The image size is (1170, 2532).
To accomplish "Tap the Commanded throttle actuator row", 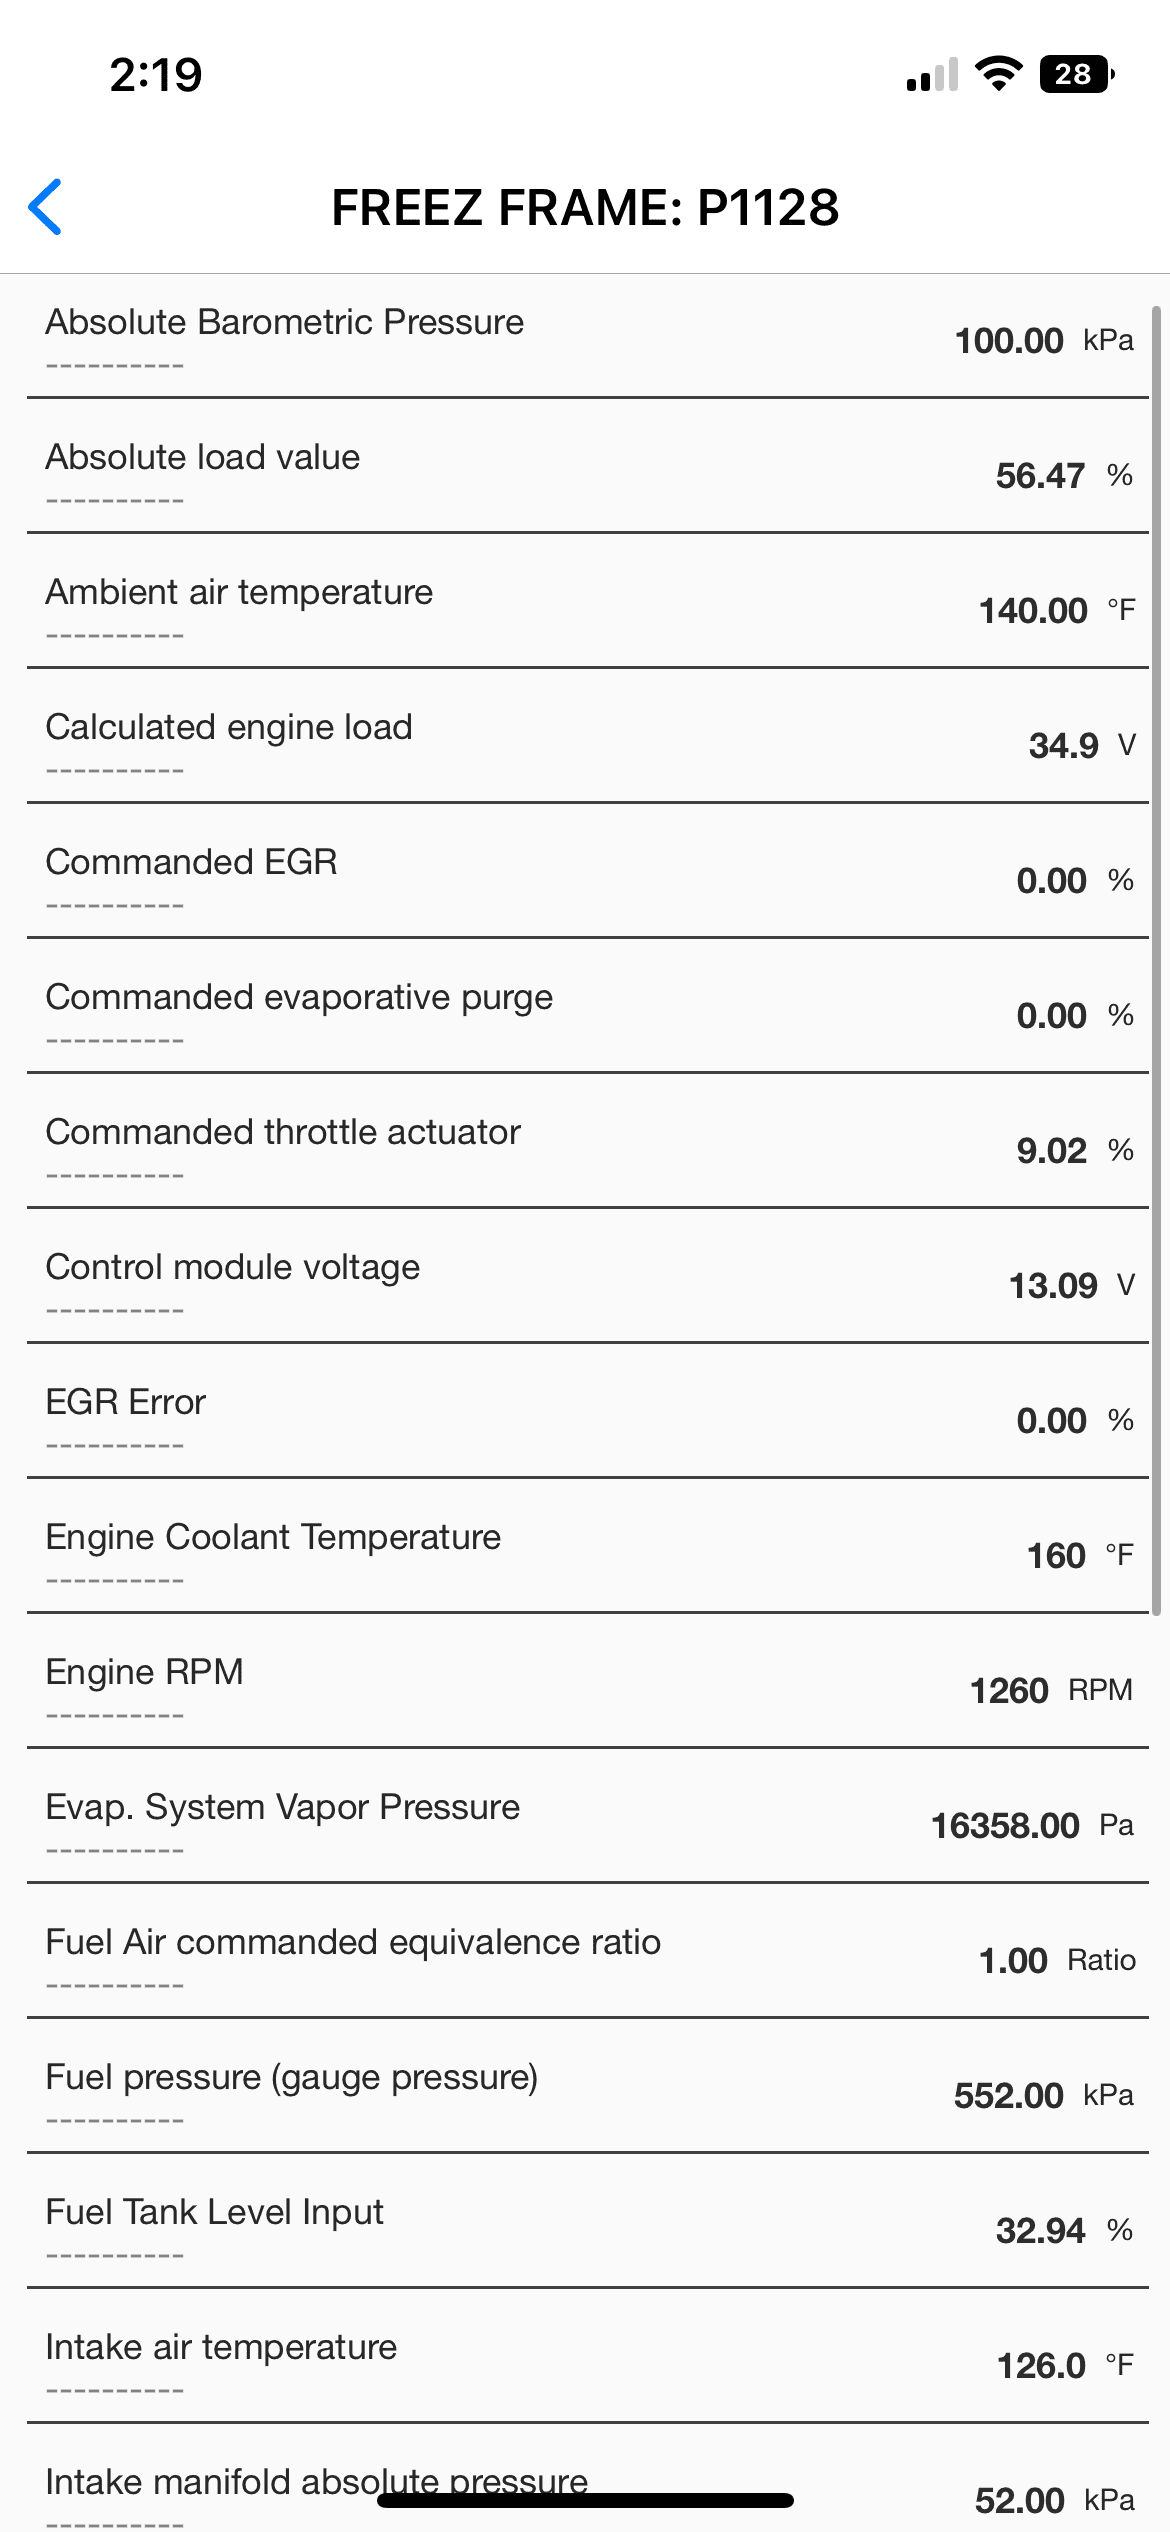I will coord(585,1148).
